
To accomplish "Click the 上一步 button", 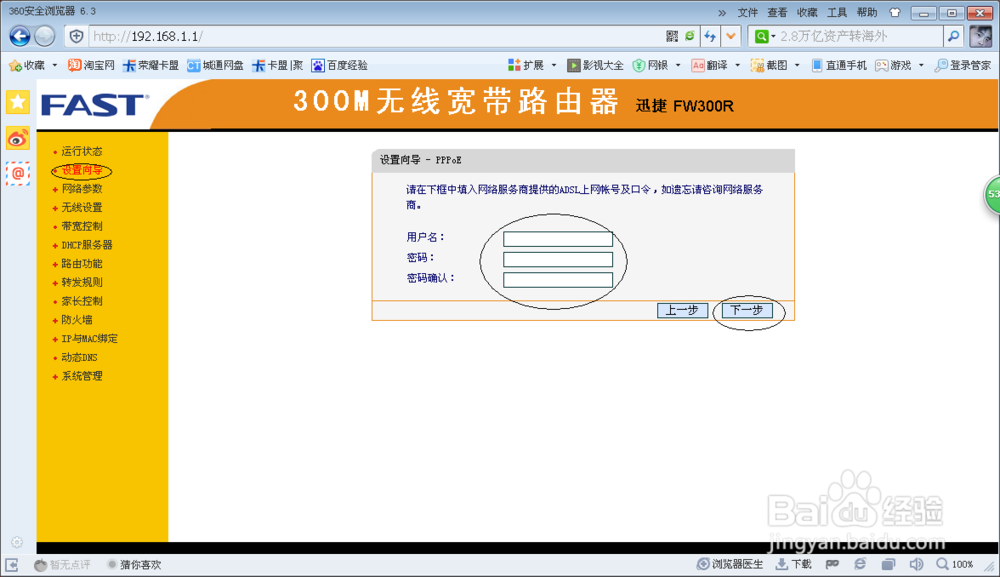I will [682, 310].
